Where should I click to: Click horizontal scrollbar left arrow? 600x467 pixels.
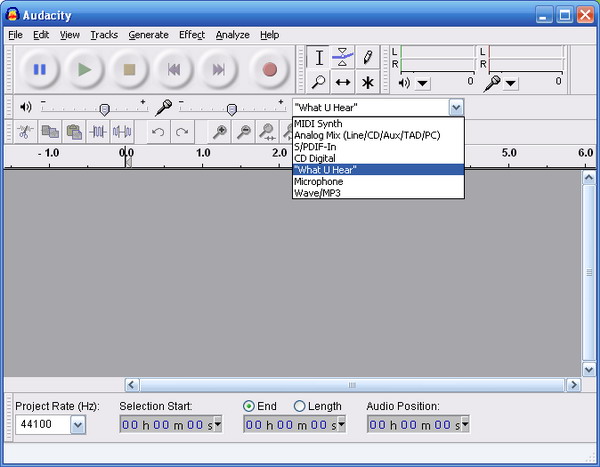click(x=132, y=385)
